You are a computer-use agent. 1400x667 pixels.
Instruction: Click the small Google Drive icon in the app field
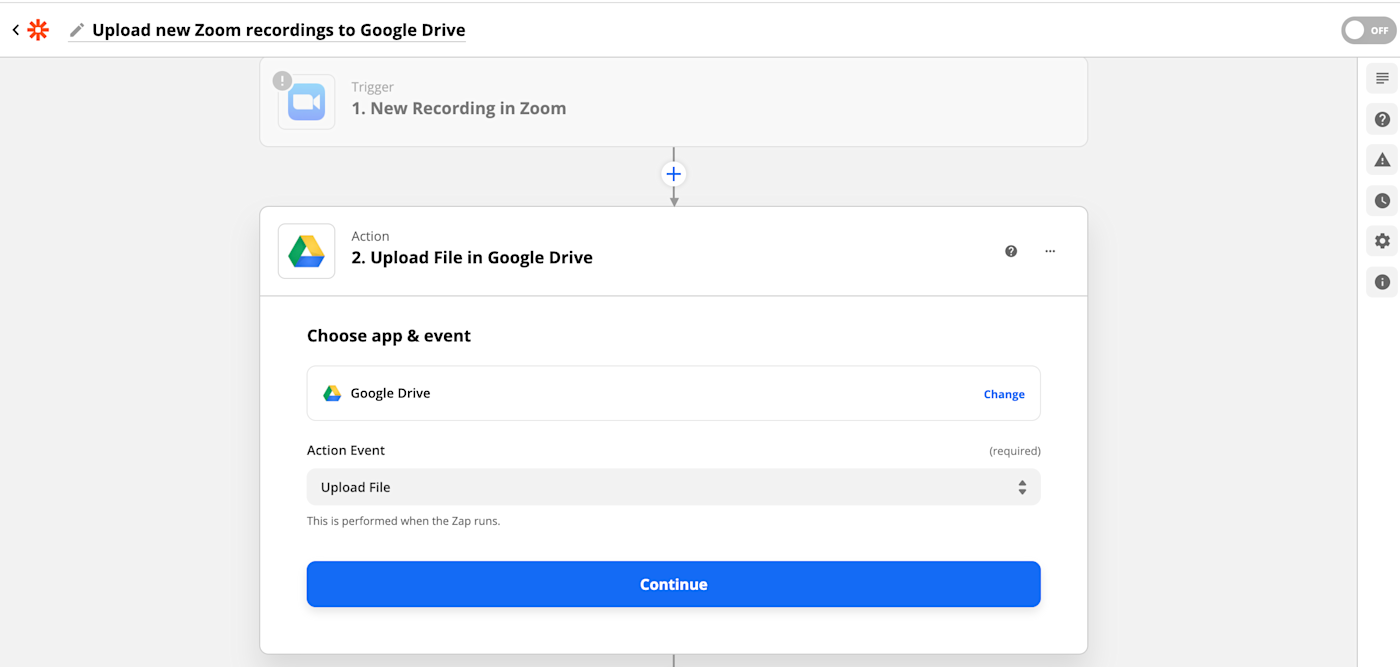coord(332,393)
